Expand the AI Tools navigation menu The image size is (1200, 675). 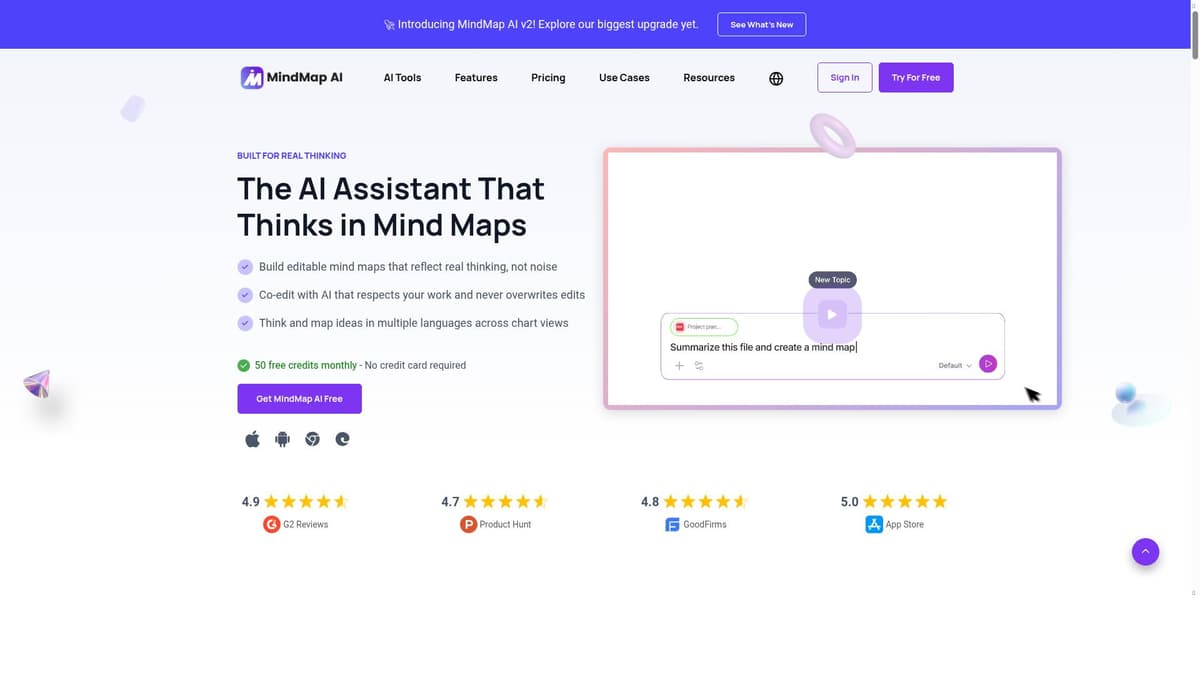(402, 78)
